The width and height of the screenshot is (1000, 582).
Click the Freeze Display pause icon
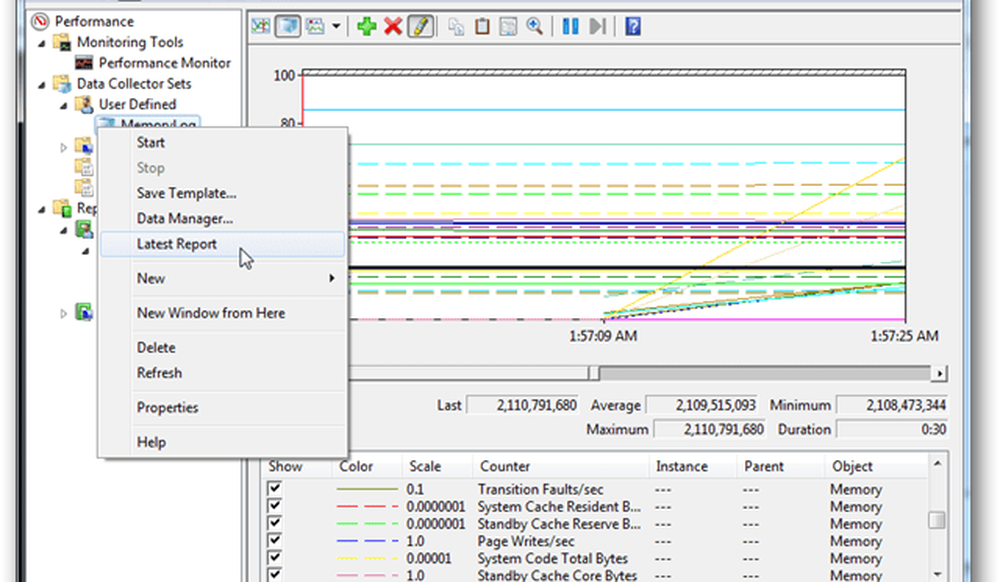pyautogui.click(x=570, y=26)
